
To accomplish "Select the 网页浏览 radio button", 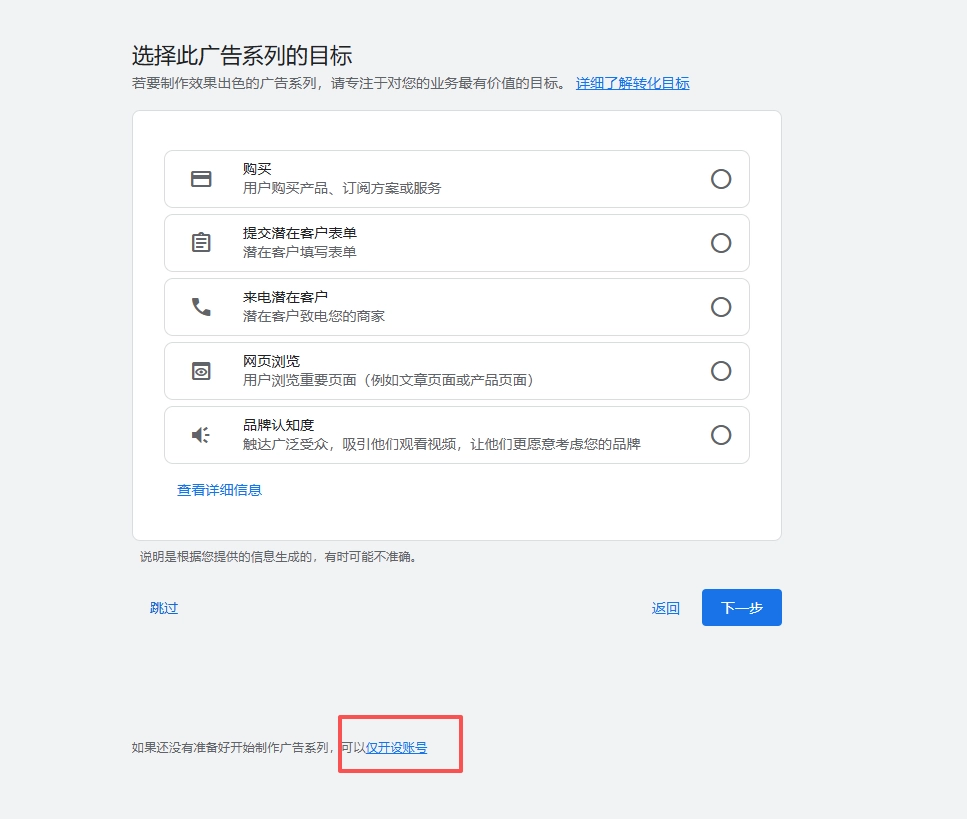I will click(721, 371).
